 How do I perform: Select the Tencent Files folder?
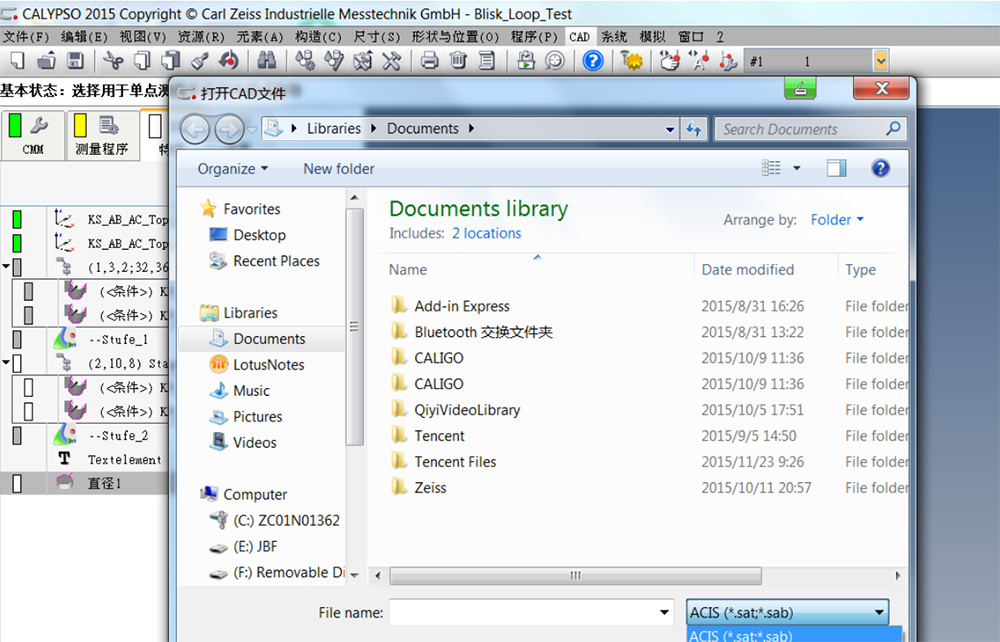(455, 462)
